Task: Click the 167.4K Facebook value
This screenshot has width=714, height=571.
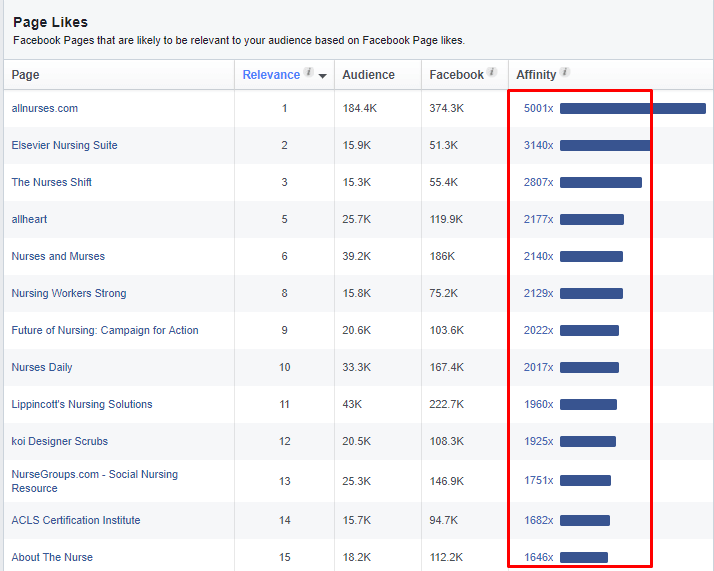Action: click(x=447, y=367)
